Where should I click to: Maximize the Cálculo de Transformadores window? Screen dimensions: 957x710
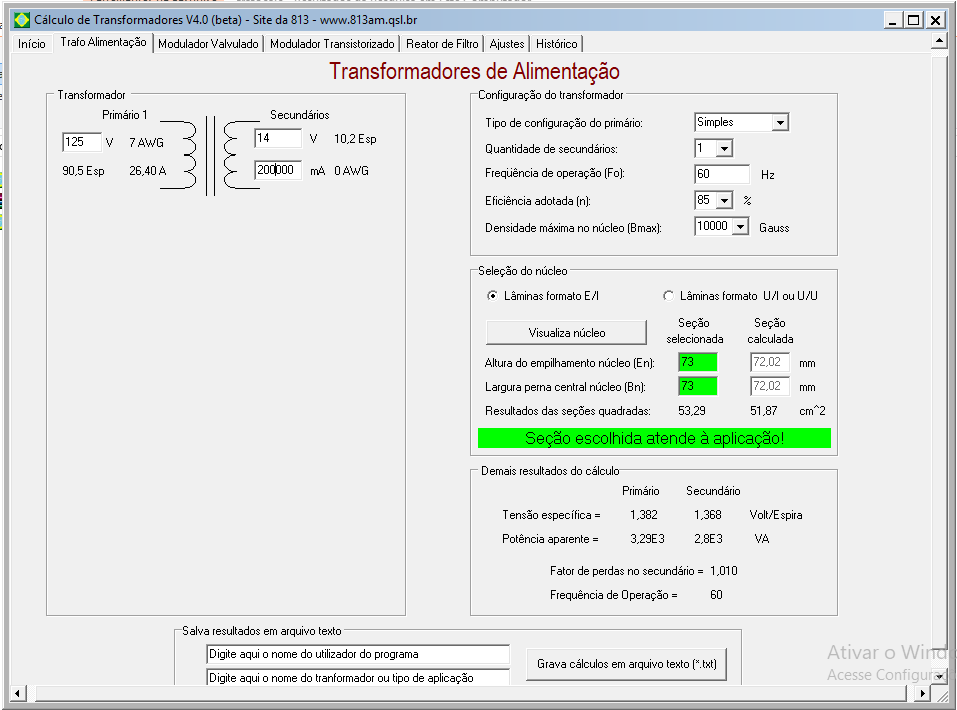(914, 20)
